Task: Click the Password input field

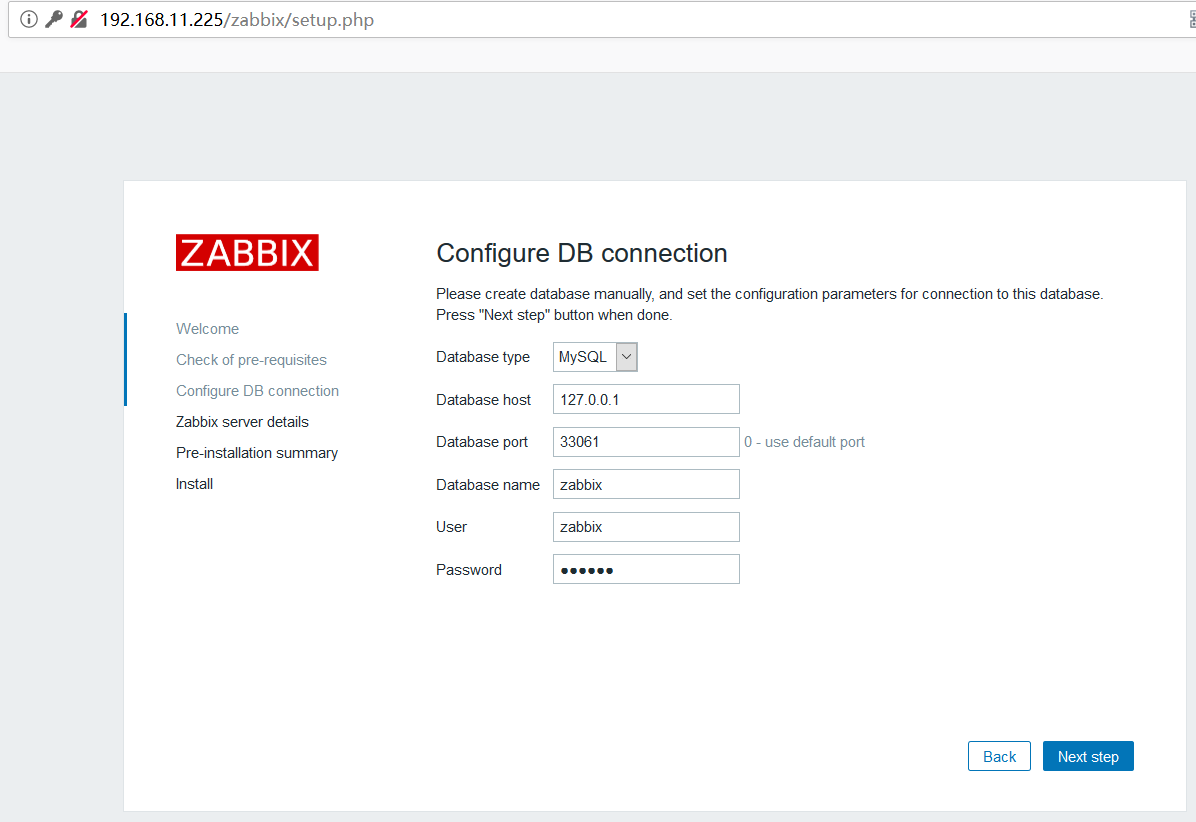Action: pos(646,570)
